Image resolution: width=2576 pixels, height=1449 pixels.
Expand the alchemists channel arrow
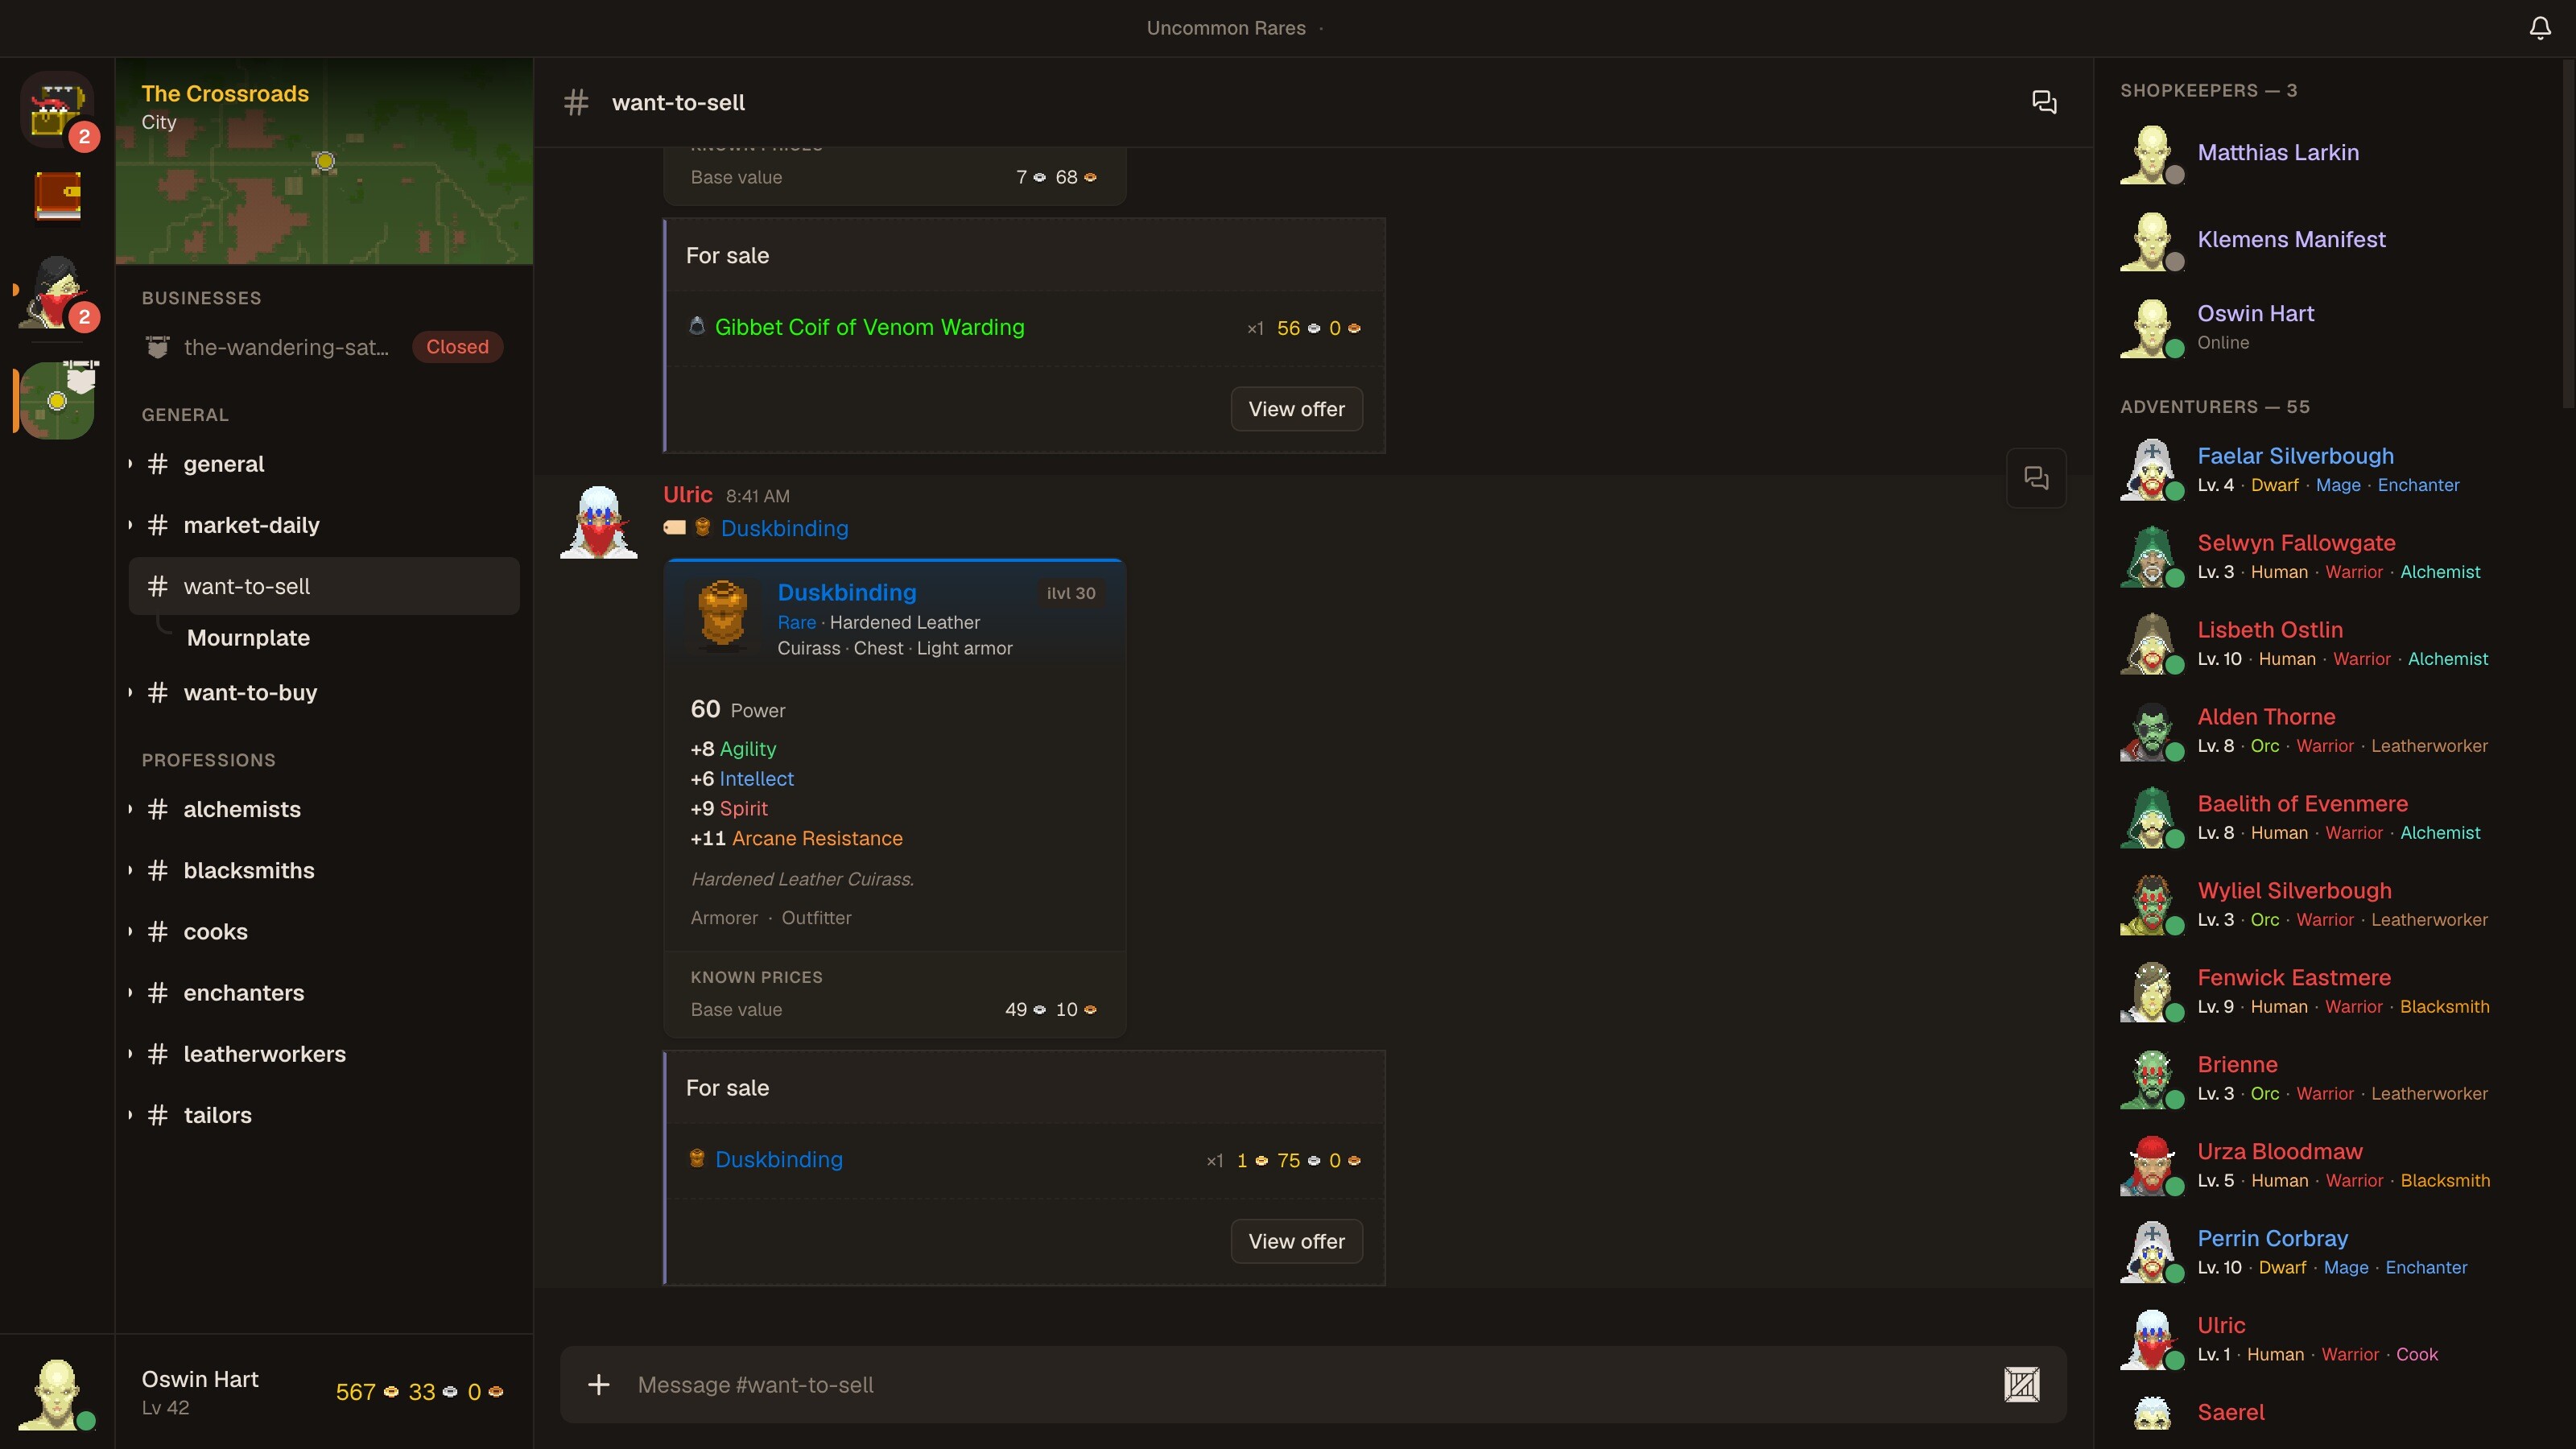(x=130, y=809)
